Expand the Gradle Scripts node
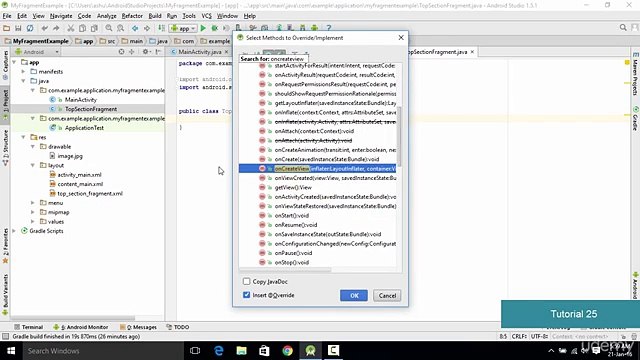Screen dimensions: 640x360 14,231
